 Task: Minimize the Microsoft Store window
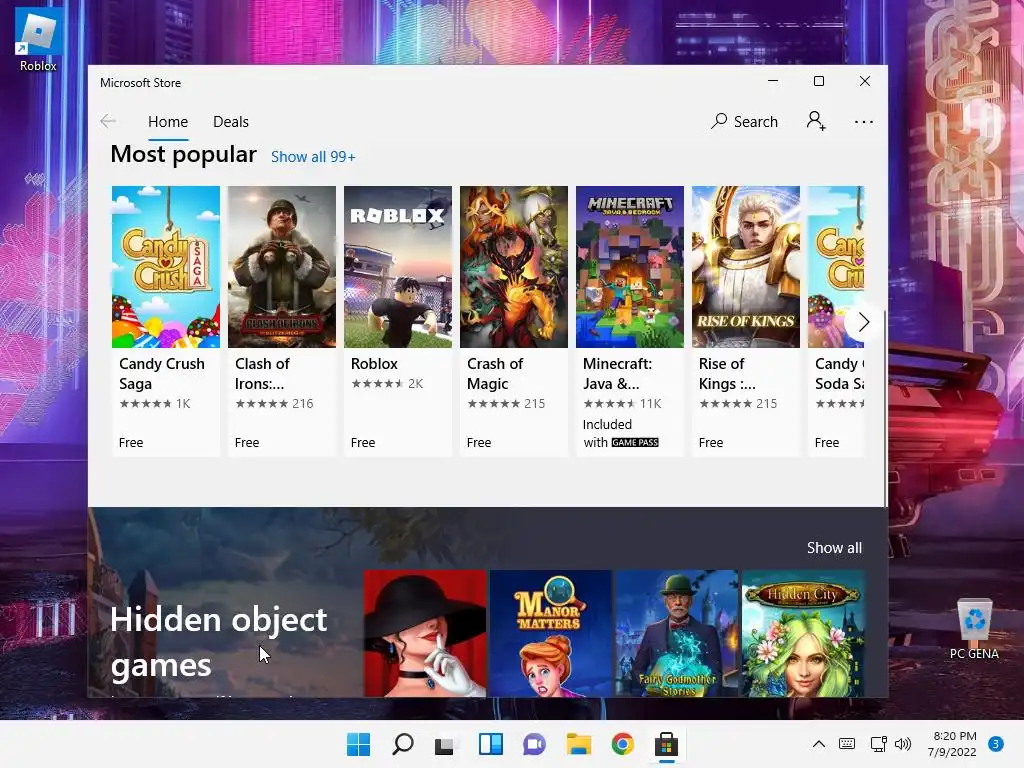773,81
